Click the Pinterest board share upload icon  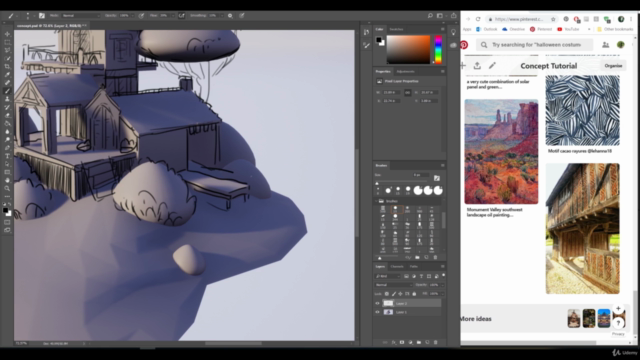(x=477, y=66)
